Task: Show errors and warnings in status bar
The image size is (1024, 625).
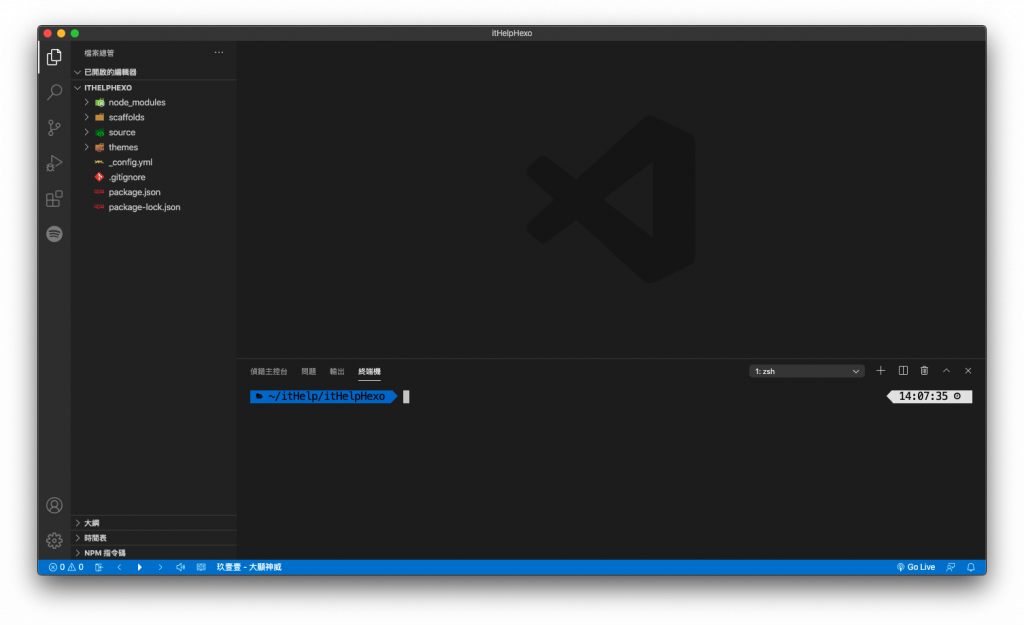Action: tap(66, 567)
